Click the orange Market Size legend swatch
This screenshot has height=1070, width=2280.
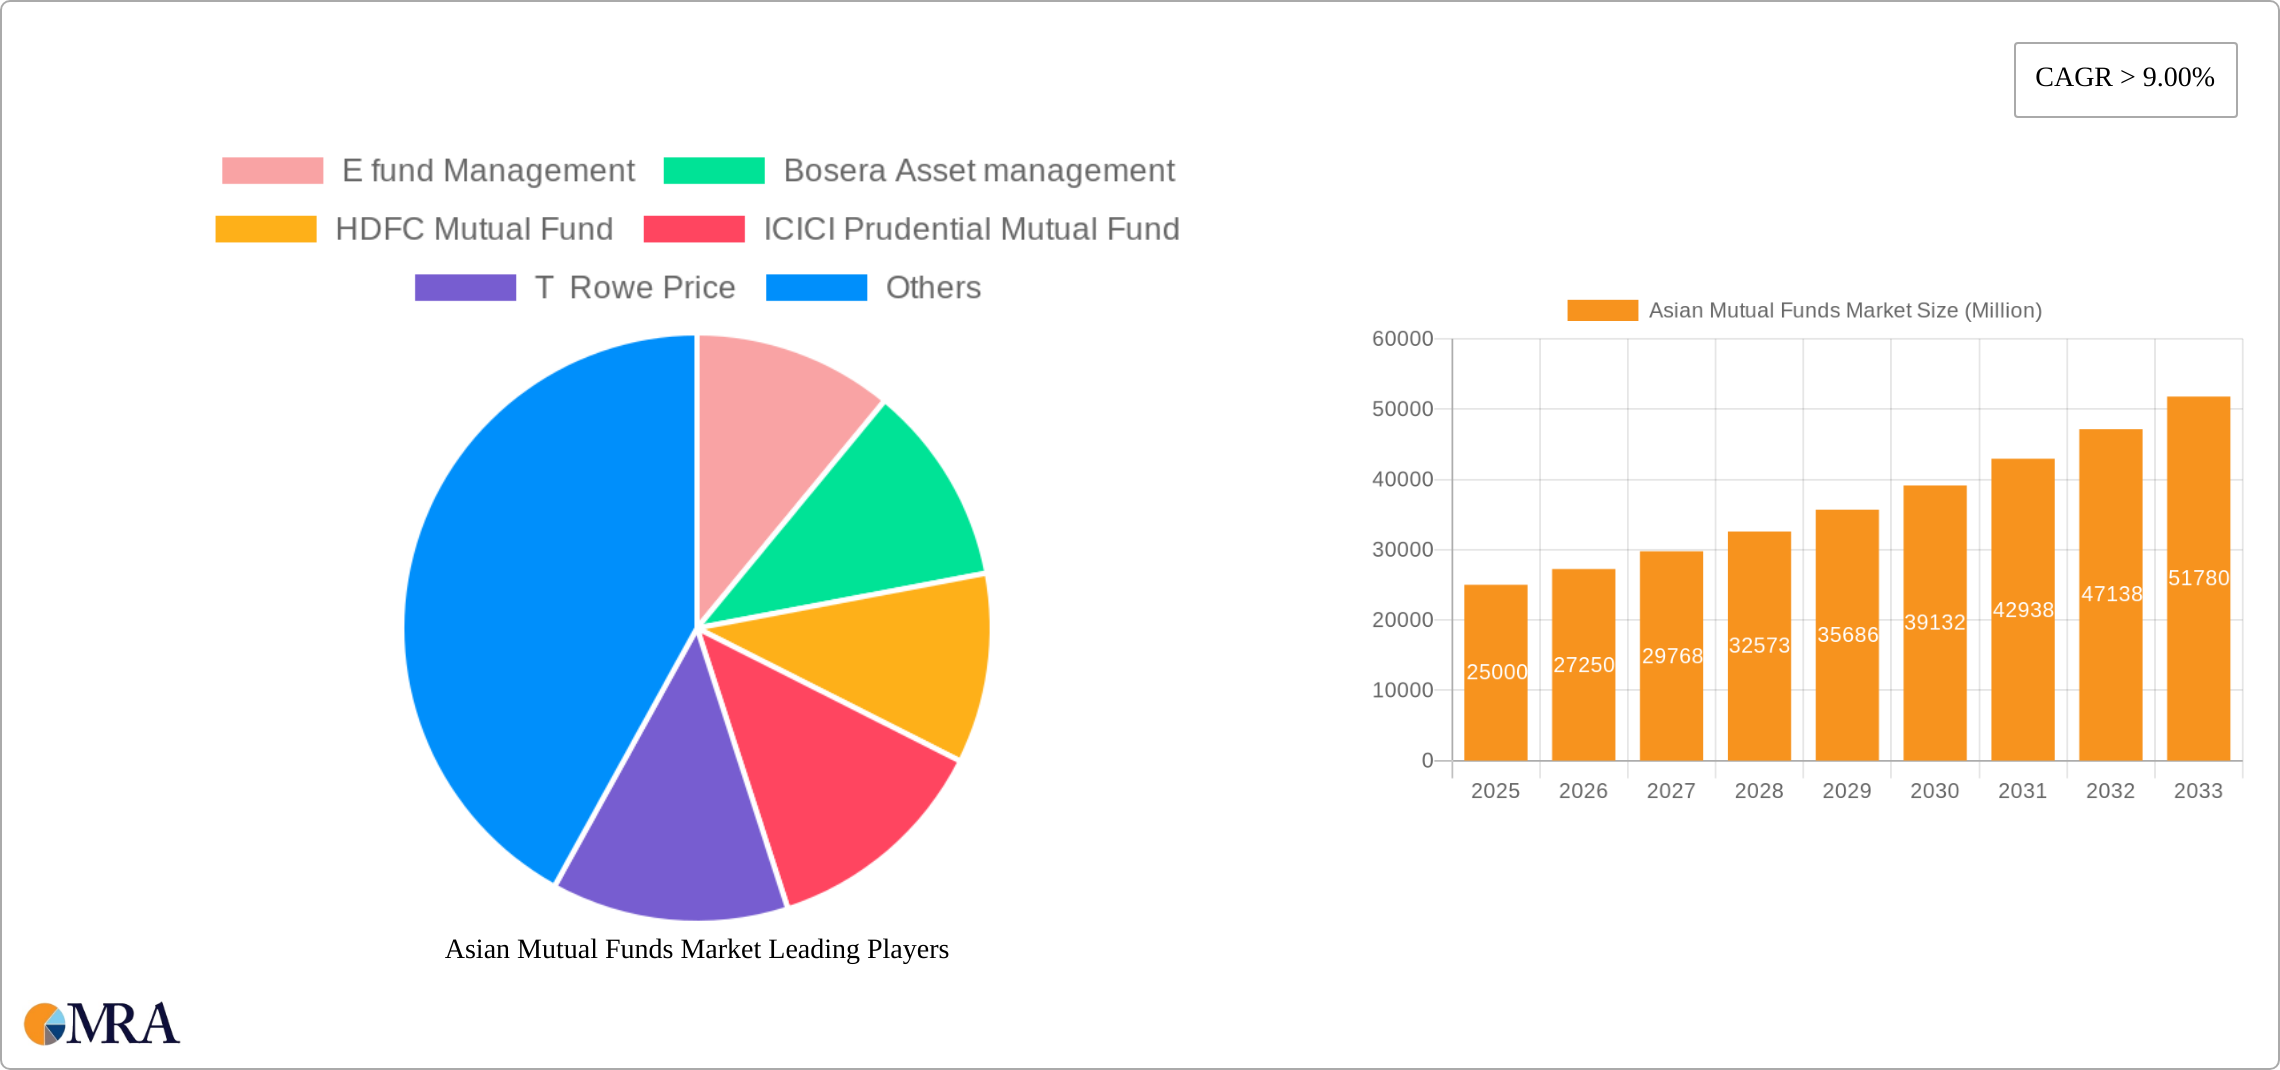pyautogui.click(x=1602, y=311)
